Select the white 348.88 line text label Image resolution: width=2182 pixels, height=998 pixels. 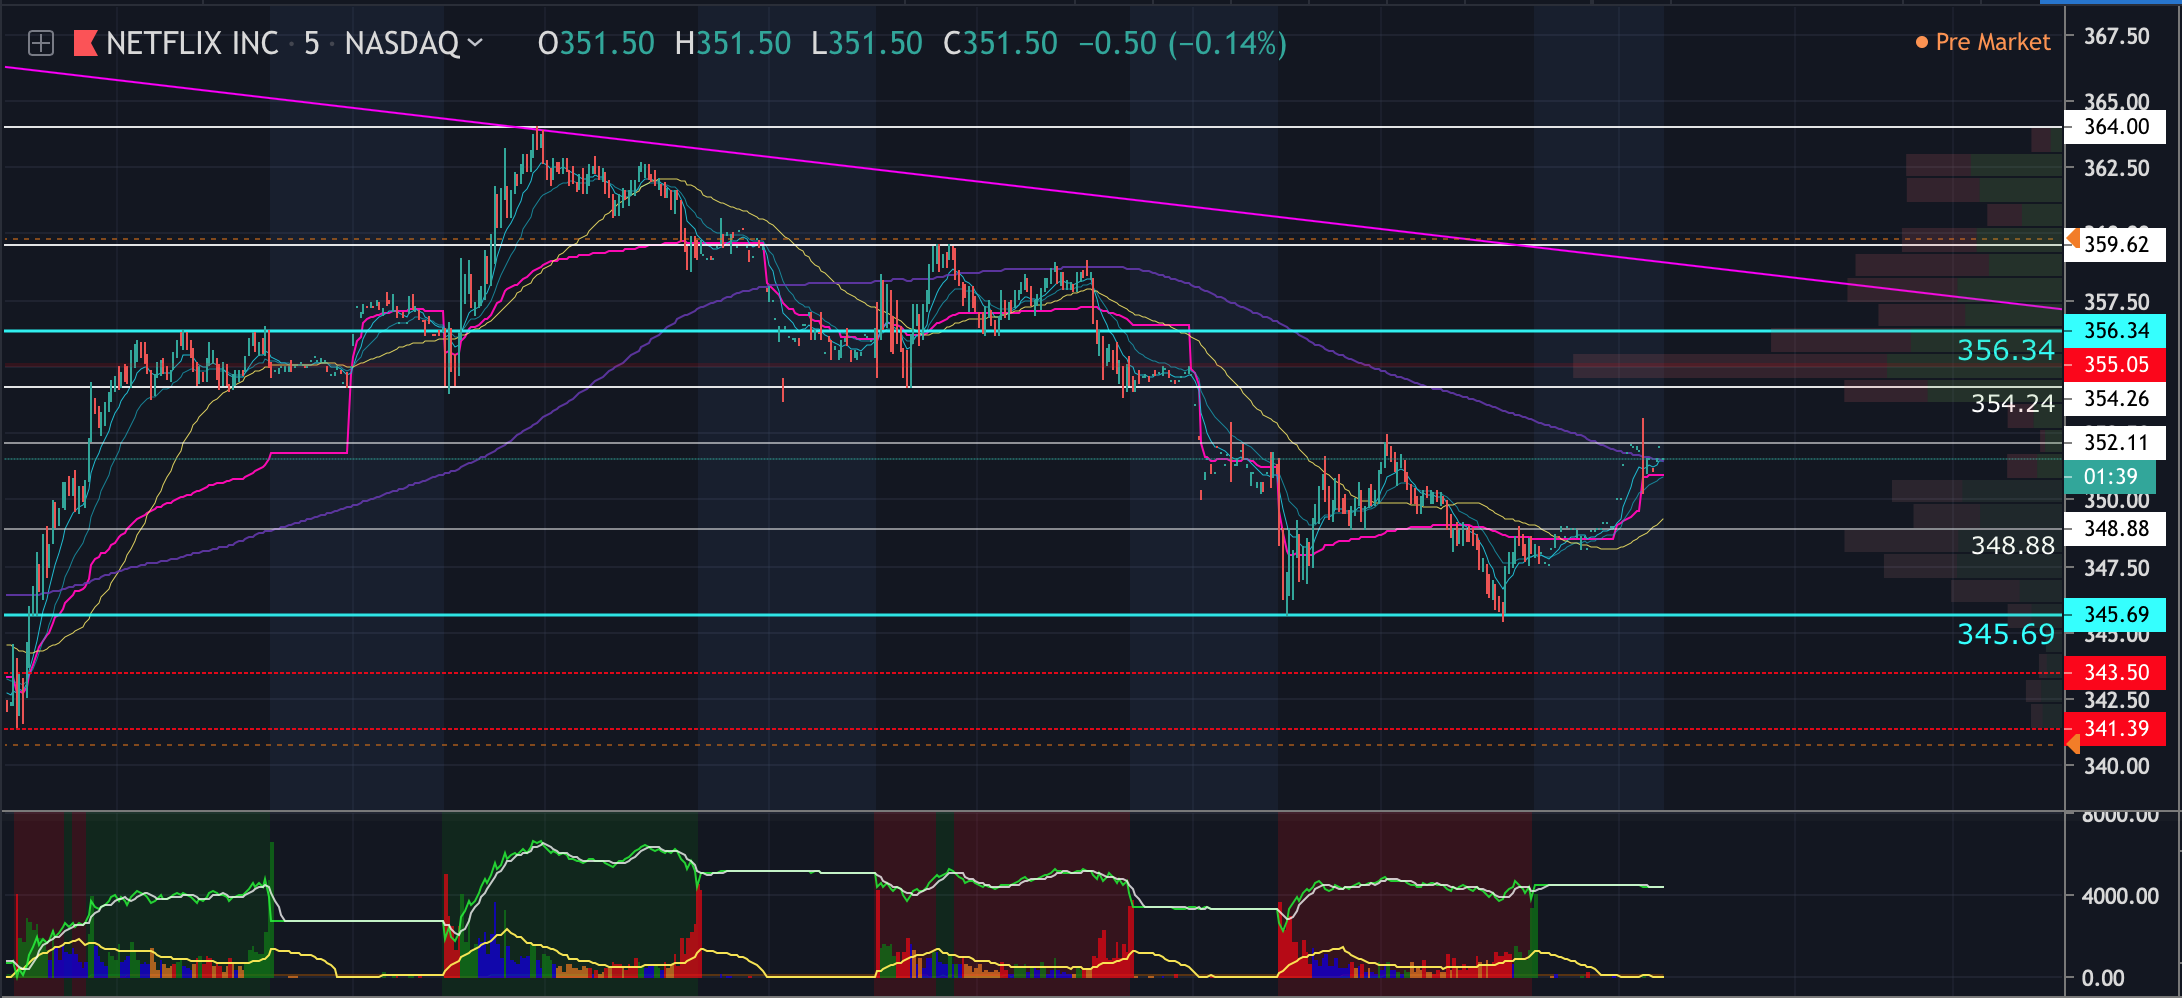tap(2012, 545)
